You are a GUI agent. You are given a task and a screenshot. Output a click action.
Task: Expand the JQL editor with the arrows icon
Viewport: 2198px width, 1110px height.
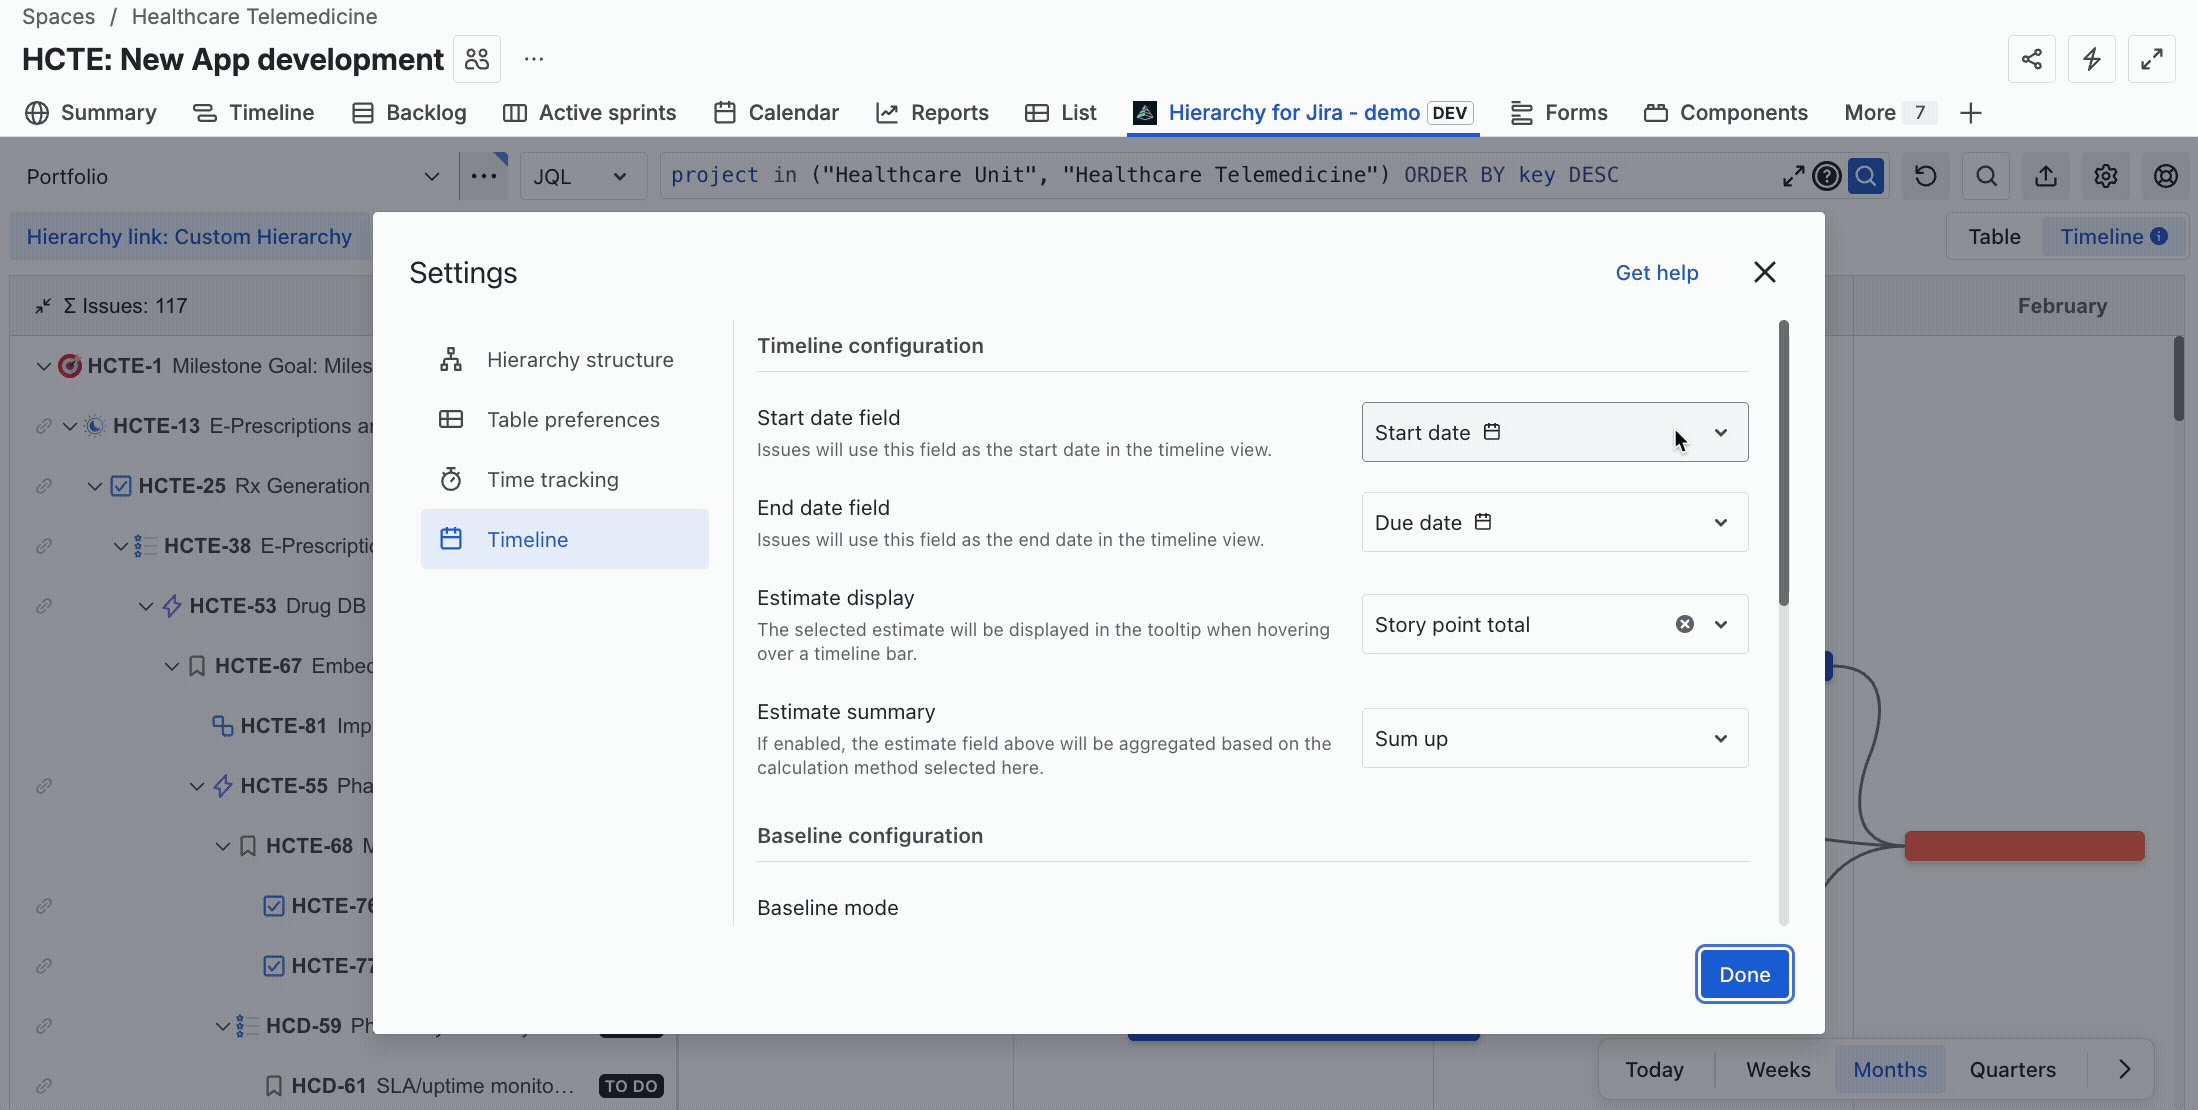click(x=1793, y=176)
